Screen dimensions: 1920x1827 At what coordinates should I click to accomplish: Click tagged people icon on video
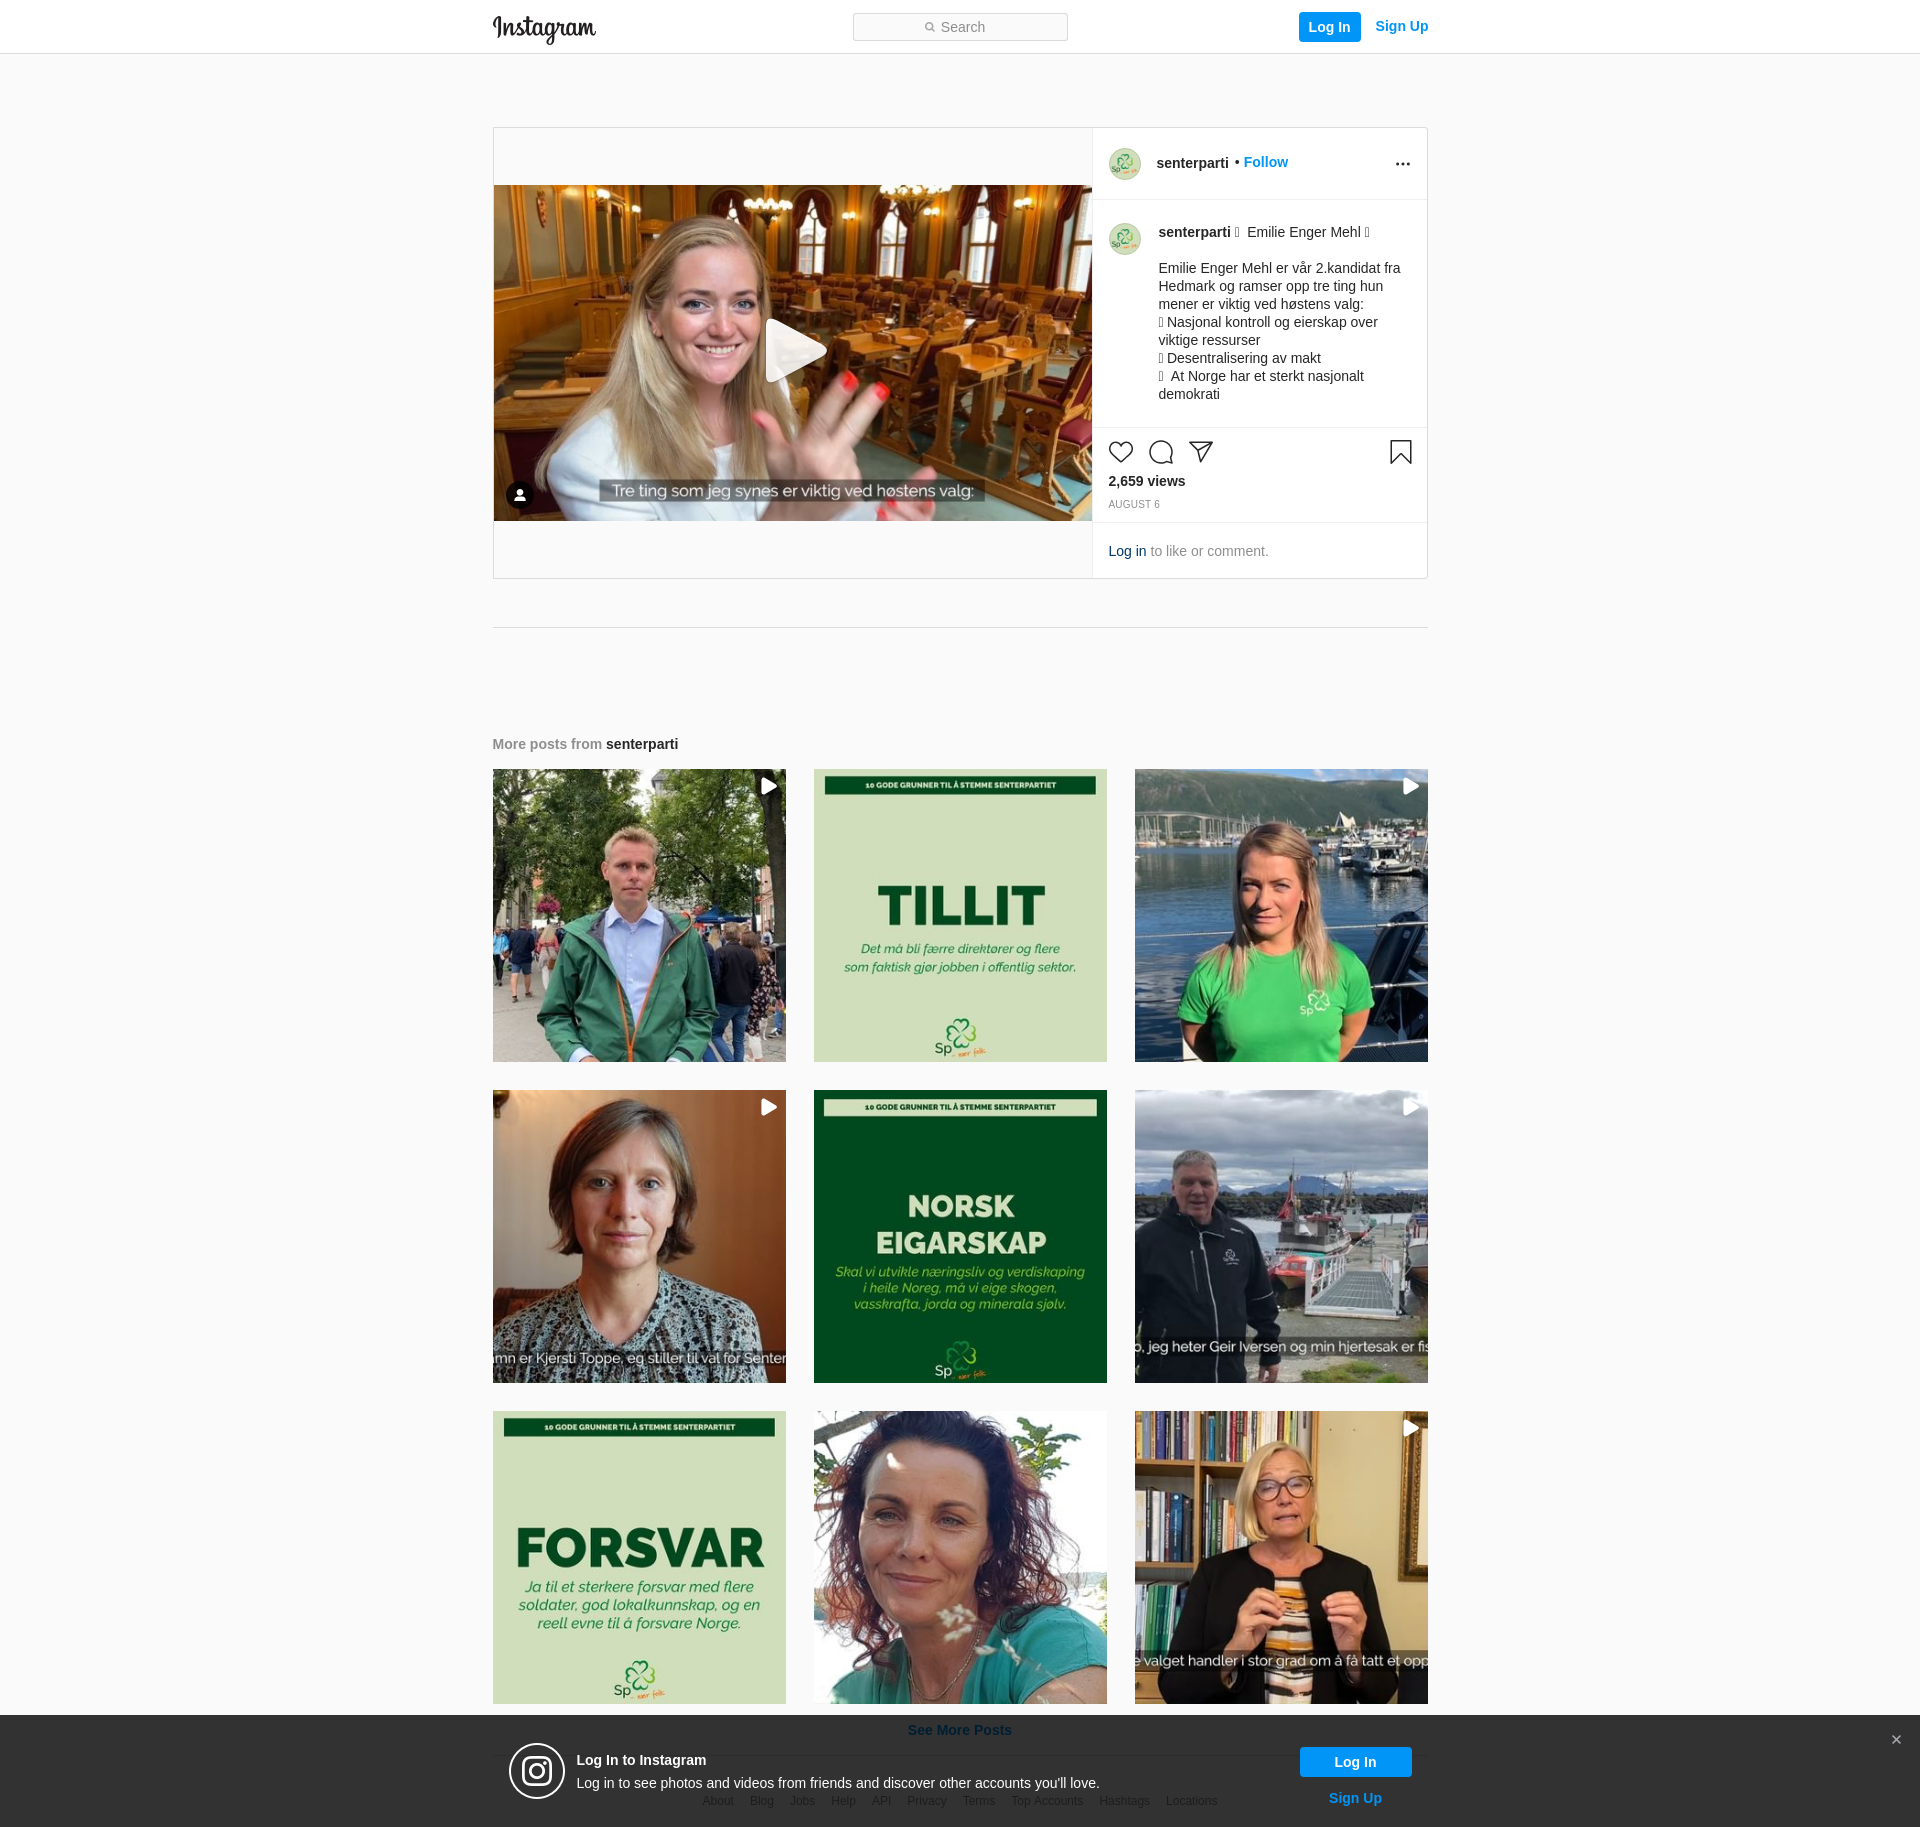pos(520,495)
